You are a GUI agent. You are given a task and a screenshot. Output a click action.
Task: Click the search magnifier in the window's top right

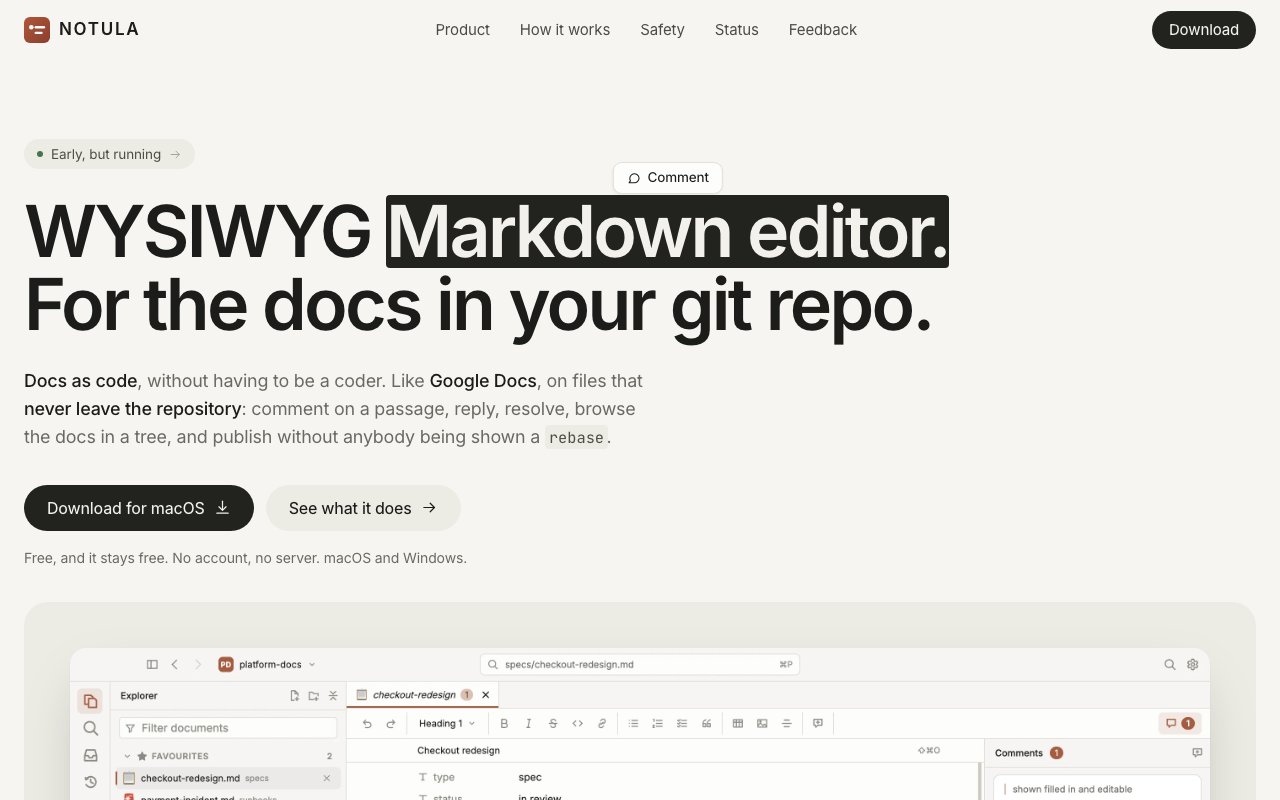point(1170,664)
